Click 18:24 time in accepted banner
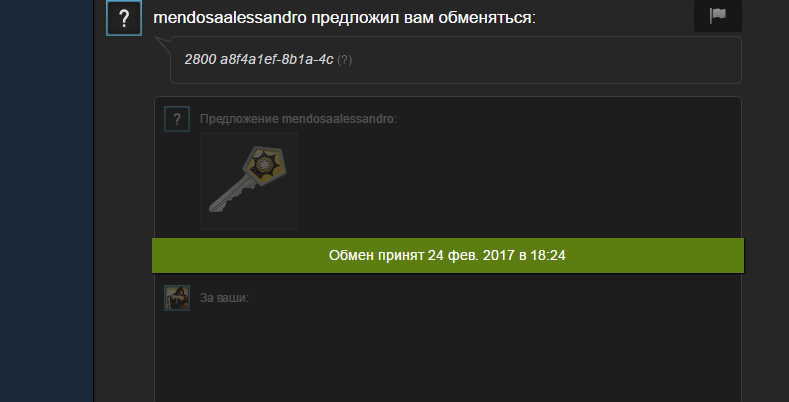 pos(548,256)
